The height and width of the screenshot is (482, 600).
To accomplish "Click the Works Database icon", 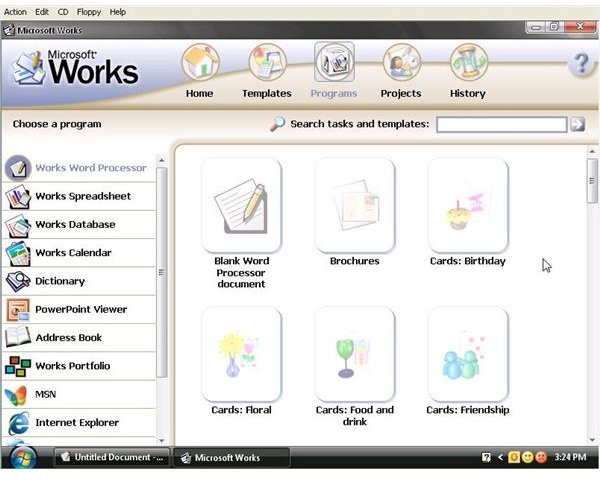I will click(x=18, y=225).
